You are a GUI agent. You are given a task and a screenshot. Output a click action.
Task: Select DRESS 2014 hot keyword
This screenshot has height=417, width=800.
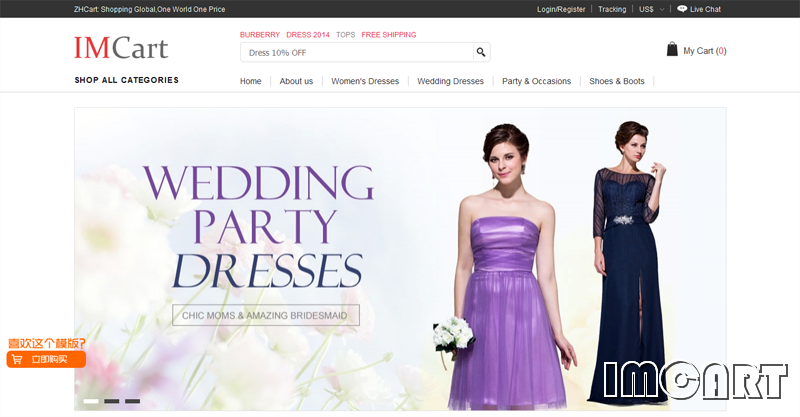[308, 35]
